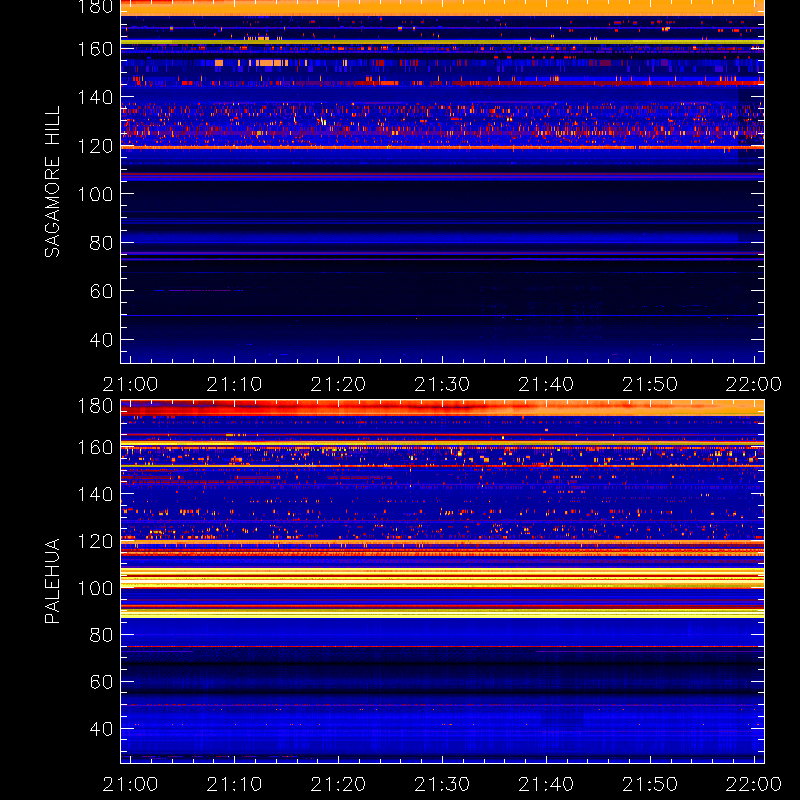Click the 180 tick label on Palehua axis
The width and height of the screenshot is (800, 800).
[95, 406]
